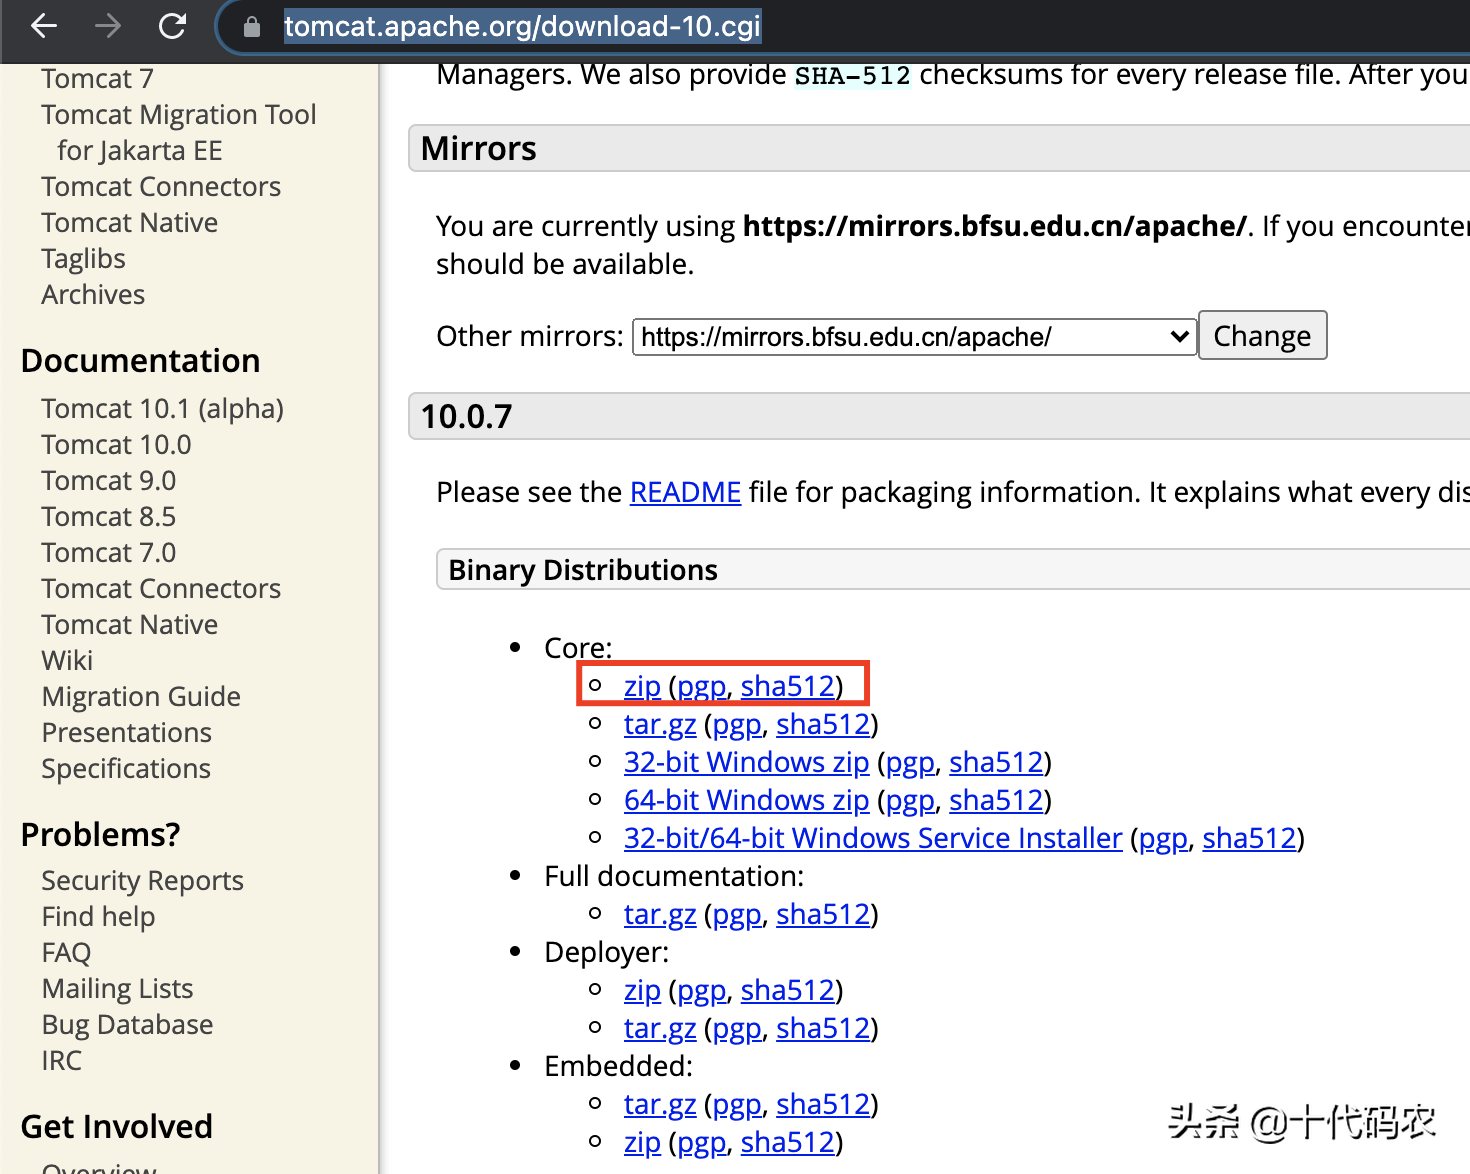Download Full documentation tar.gz
This screenshot has height=1174, width=1470.
pos(660,914)
